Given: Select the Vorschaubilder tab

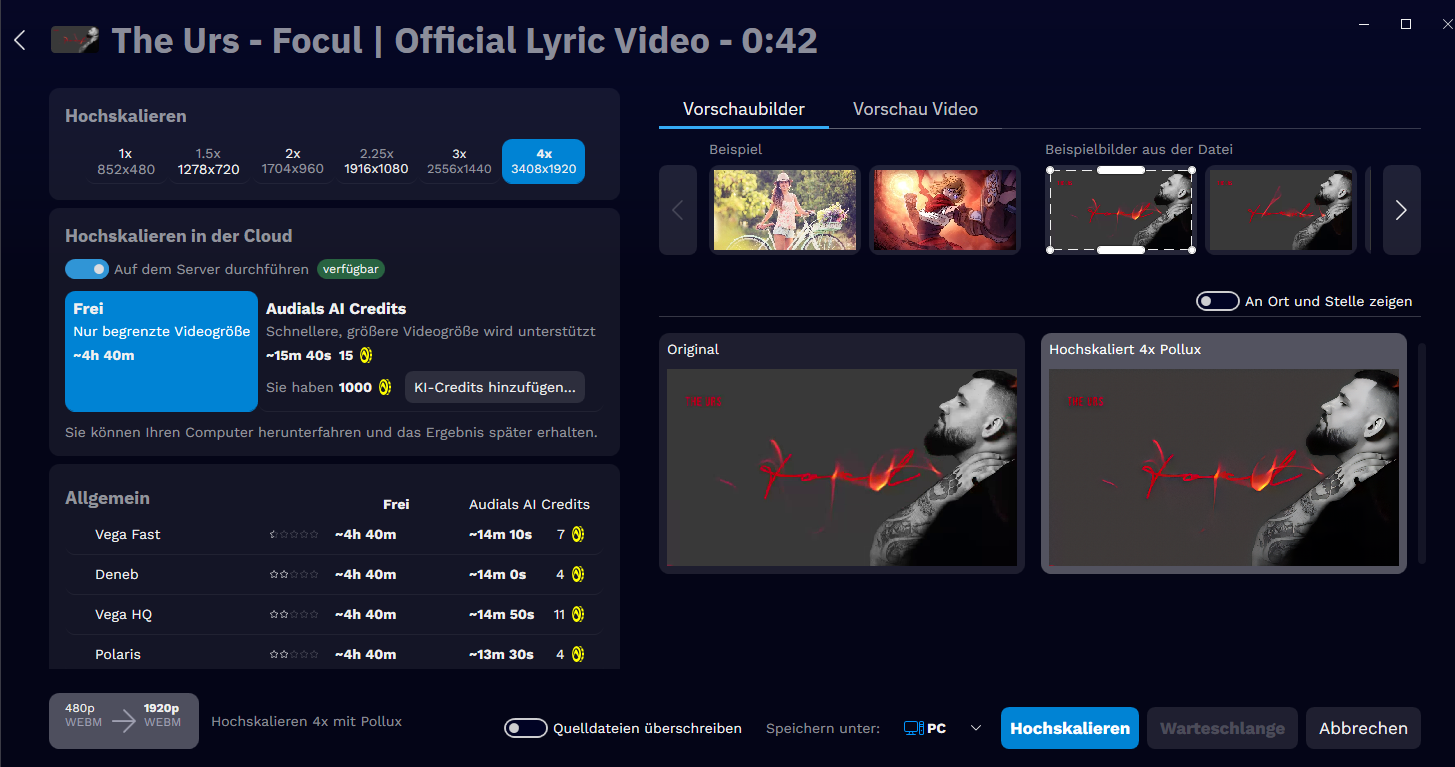Looking at the screenshot, I should [x=744, y=109].
